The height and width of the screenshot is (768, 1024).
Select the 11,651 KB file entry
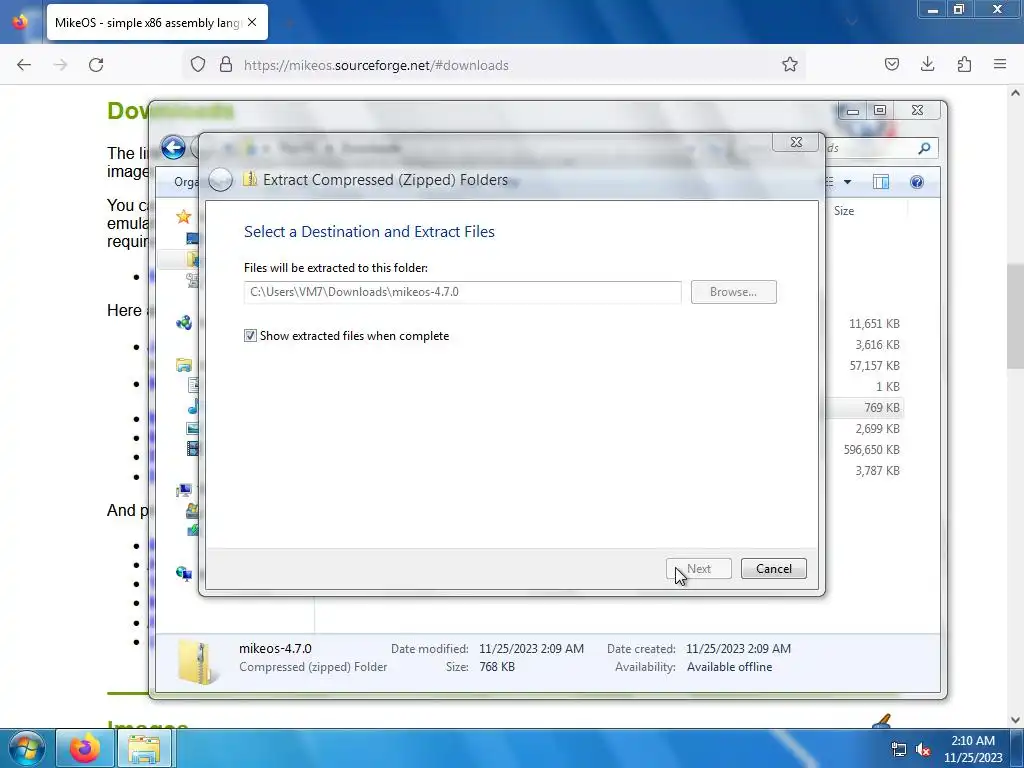(874, 324)
